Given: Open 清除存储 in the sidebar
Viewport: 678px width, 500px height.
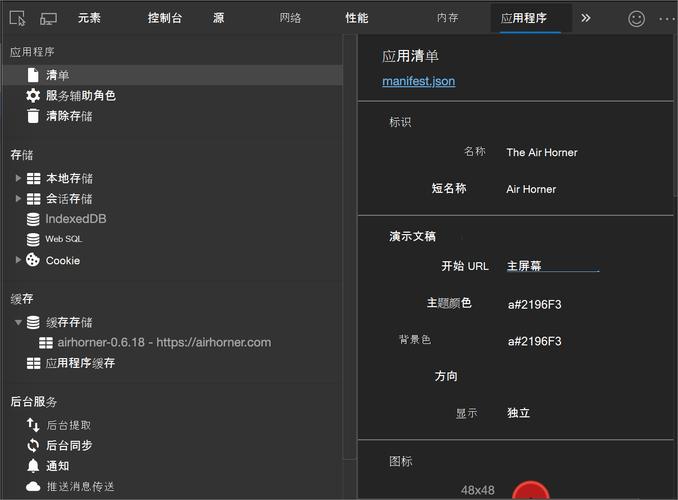Looking at the screenshot, I should point(69,116).
